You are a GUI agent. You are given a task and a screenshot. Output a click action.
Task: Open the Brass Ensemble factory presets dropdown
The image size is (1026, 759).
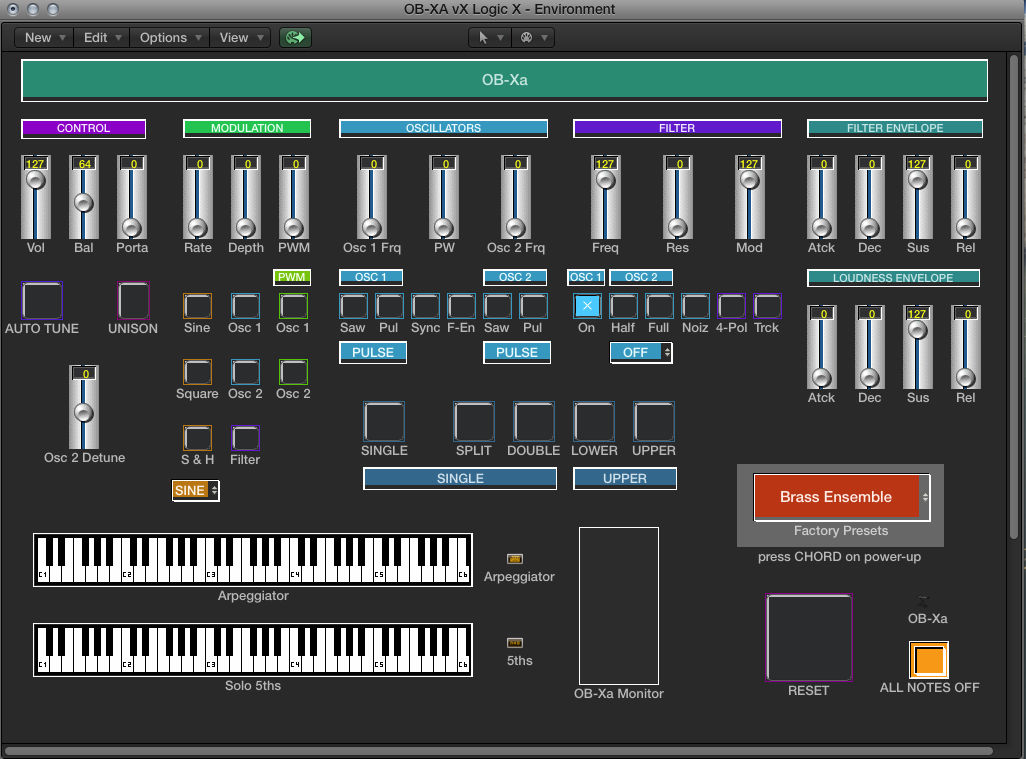pos(840,497)
